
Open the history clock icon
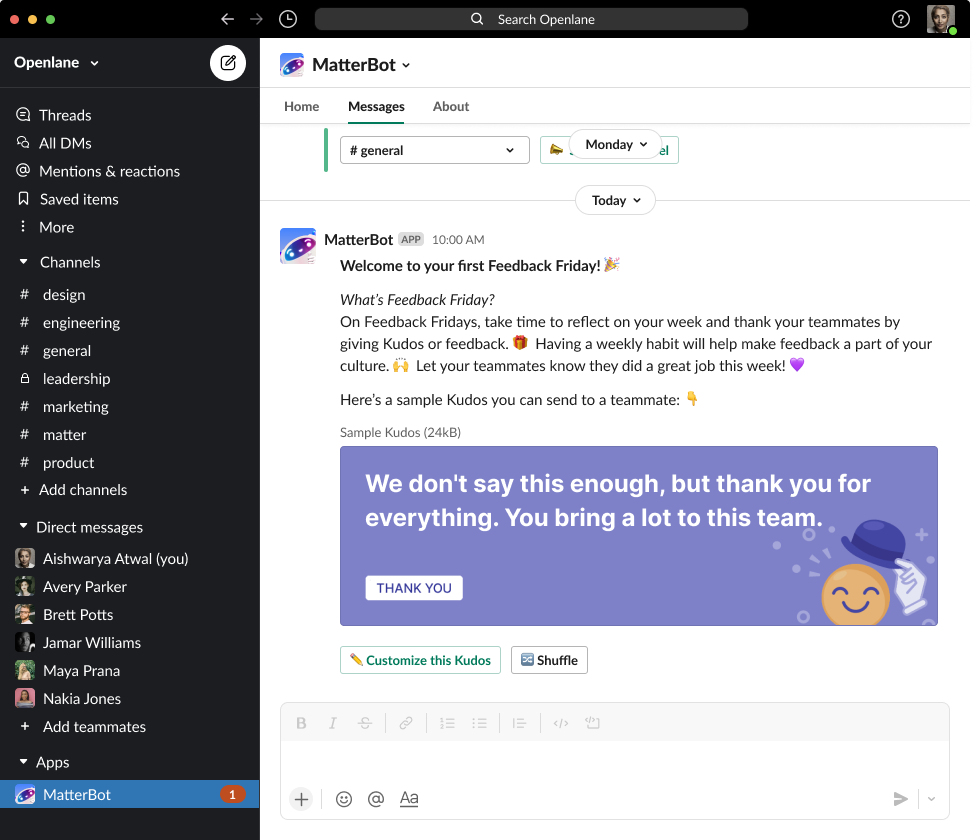click(x=288, y=19)
